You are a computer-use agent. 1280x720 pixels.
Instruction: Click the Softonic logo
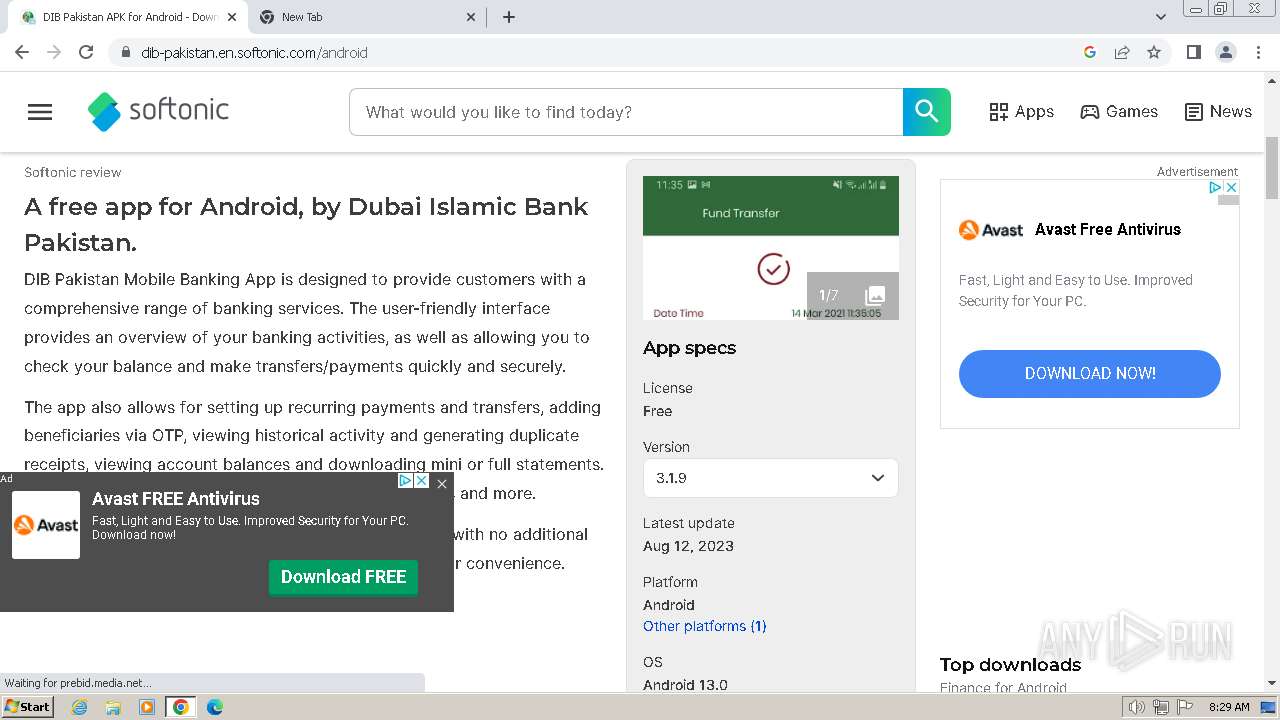pyautogui.click(x=158, y=111)
